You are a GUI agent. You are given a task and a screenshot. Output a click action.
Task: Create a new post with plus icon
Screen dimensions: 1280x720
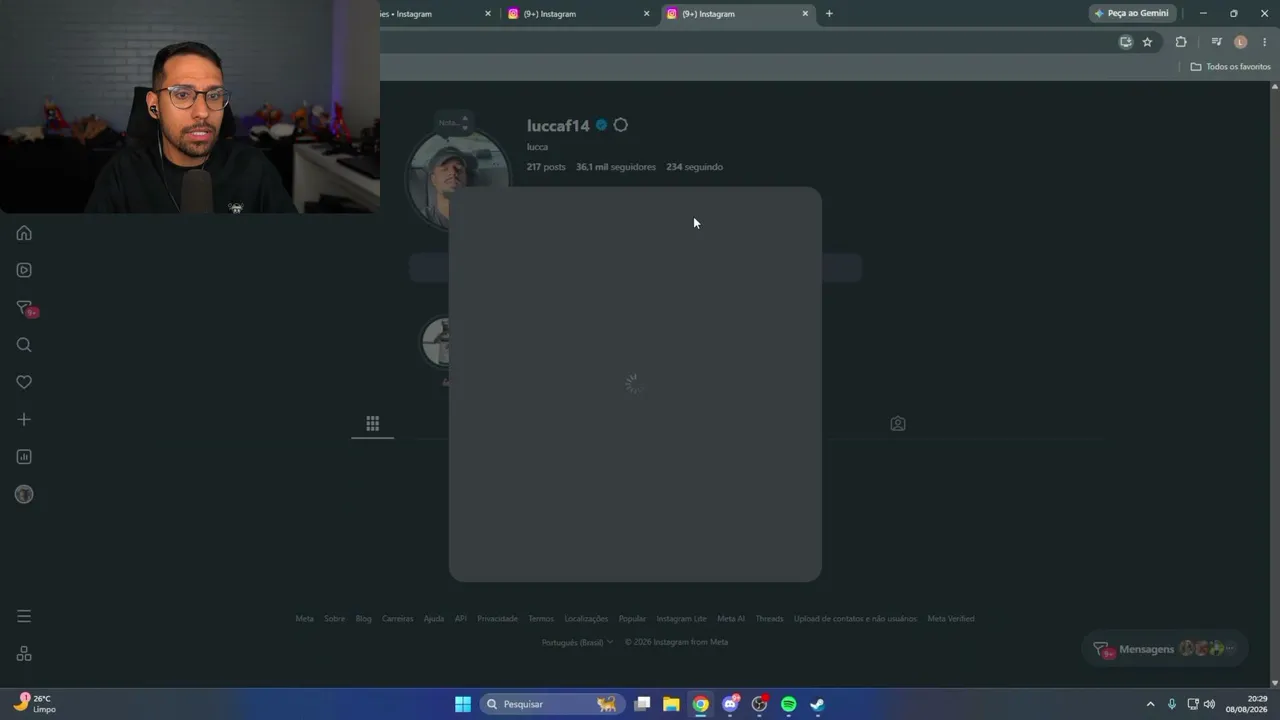pyautogui.click(x=24, y=420)
